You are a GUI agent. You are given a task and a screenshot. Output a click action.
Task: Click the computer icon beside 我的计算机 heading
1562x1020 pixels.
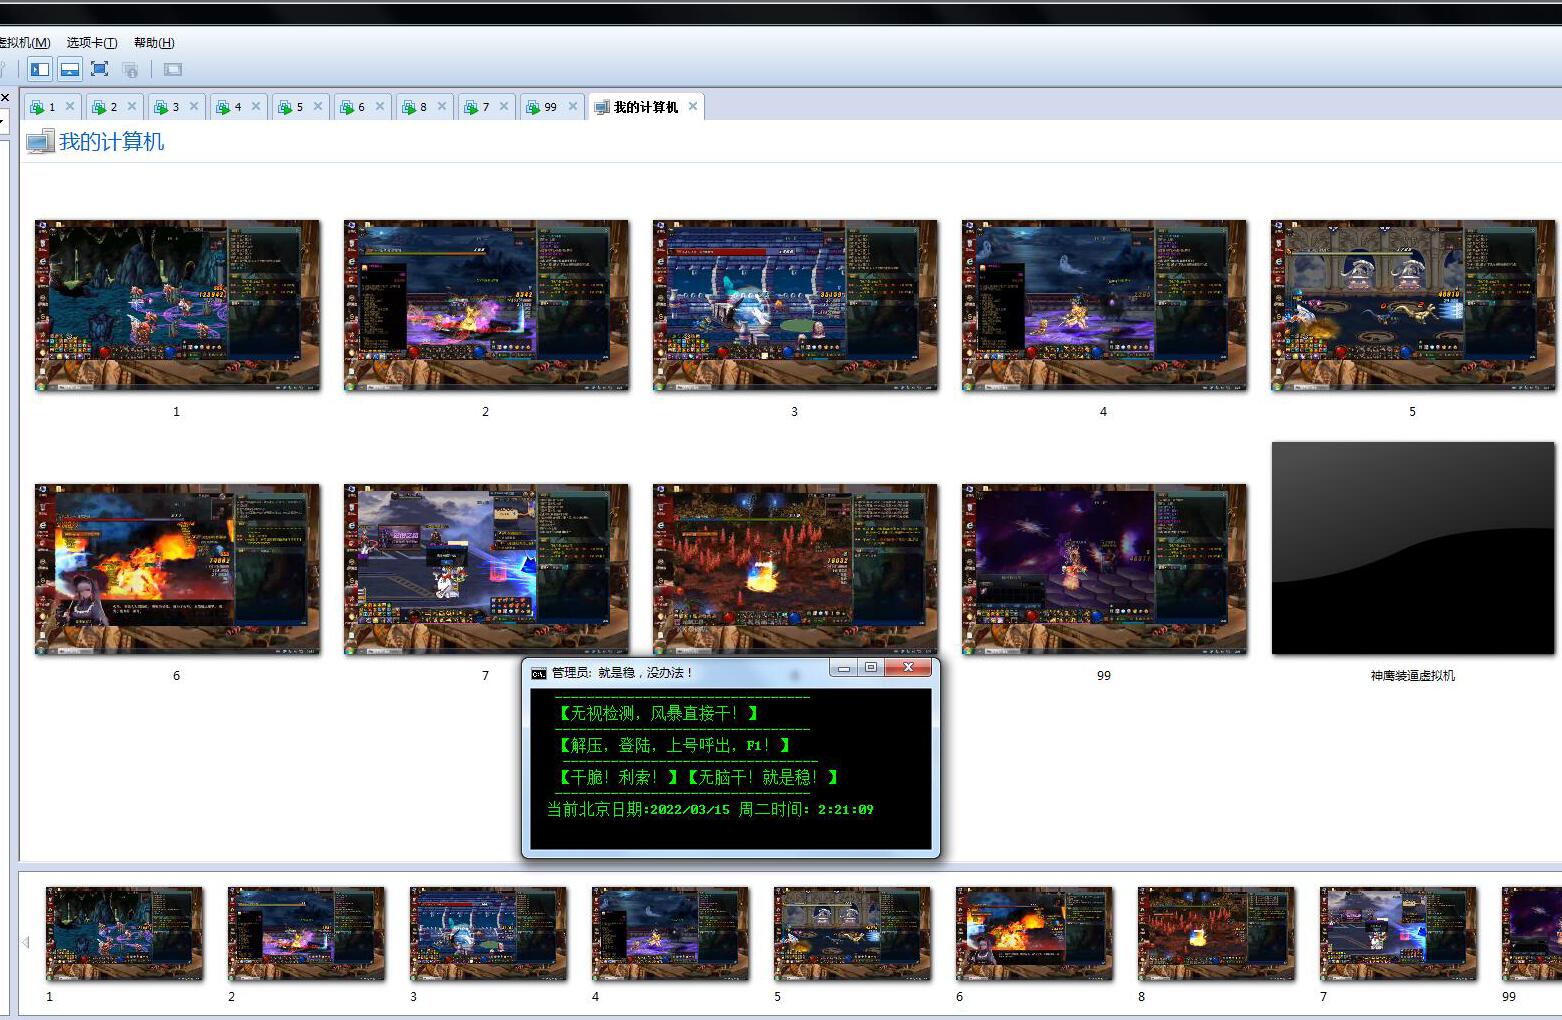[x=40, y=142]
